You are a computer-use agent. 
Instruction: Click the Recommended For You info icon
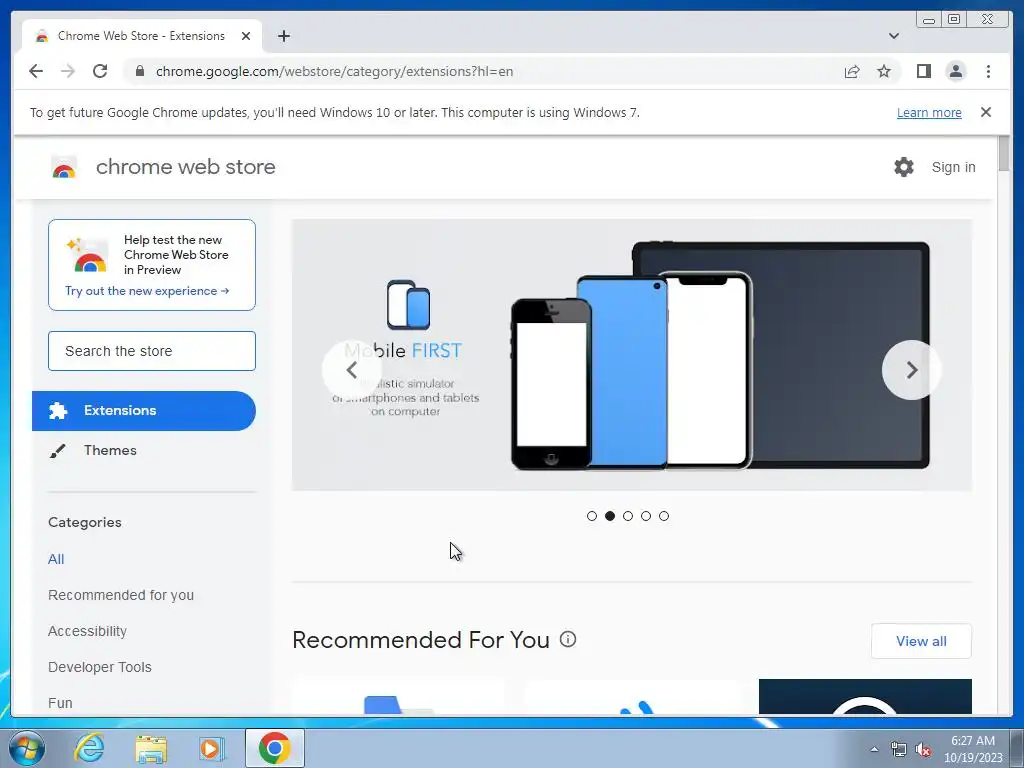coord(568,639)
